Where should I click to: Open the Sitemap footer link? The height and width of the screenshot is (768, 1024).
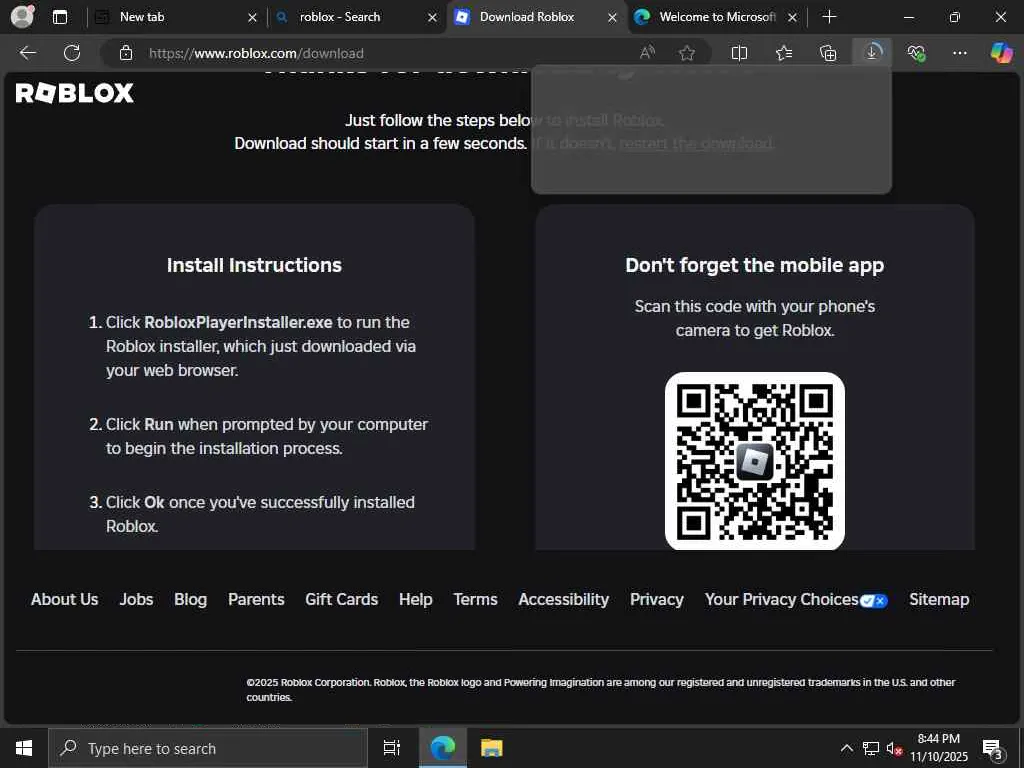pyautogui.click(x=939, y=600)
